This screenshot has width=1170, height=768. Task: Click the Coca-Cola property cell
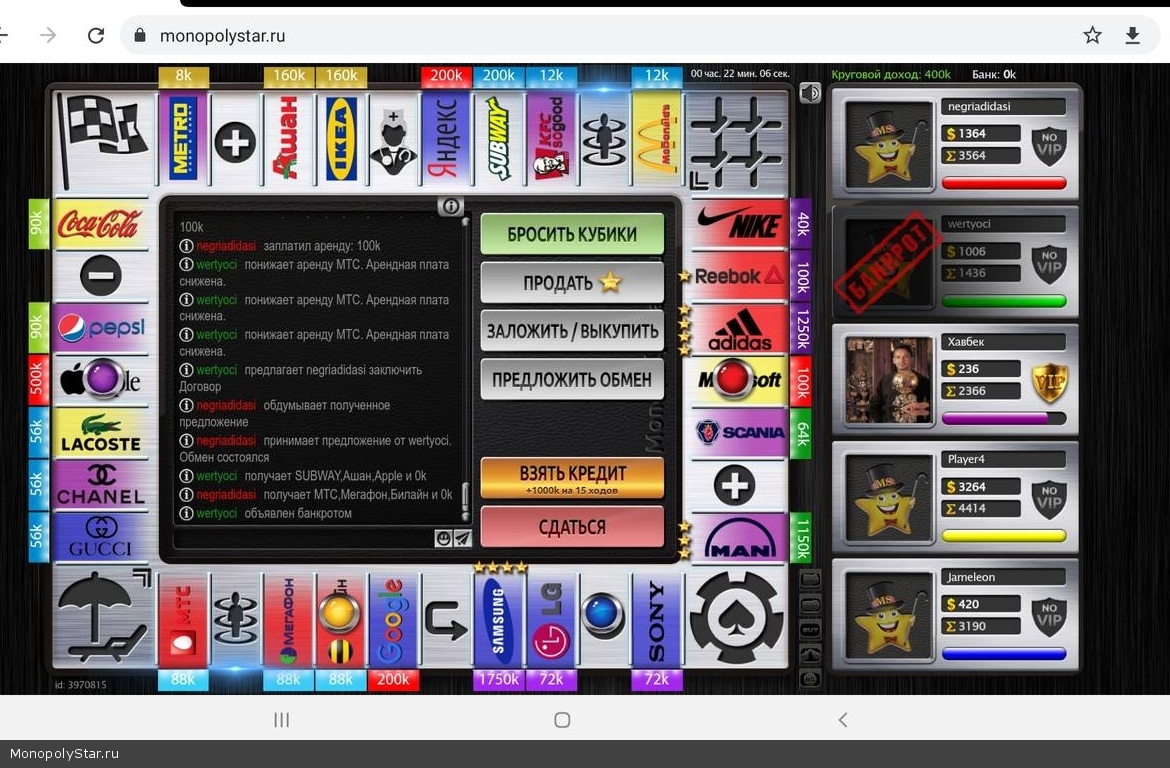coord(101,223)
